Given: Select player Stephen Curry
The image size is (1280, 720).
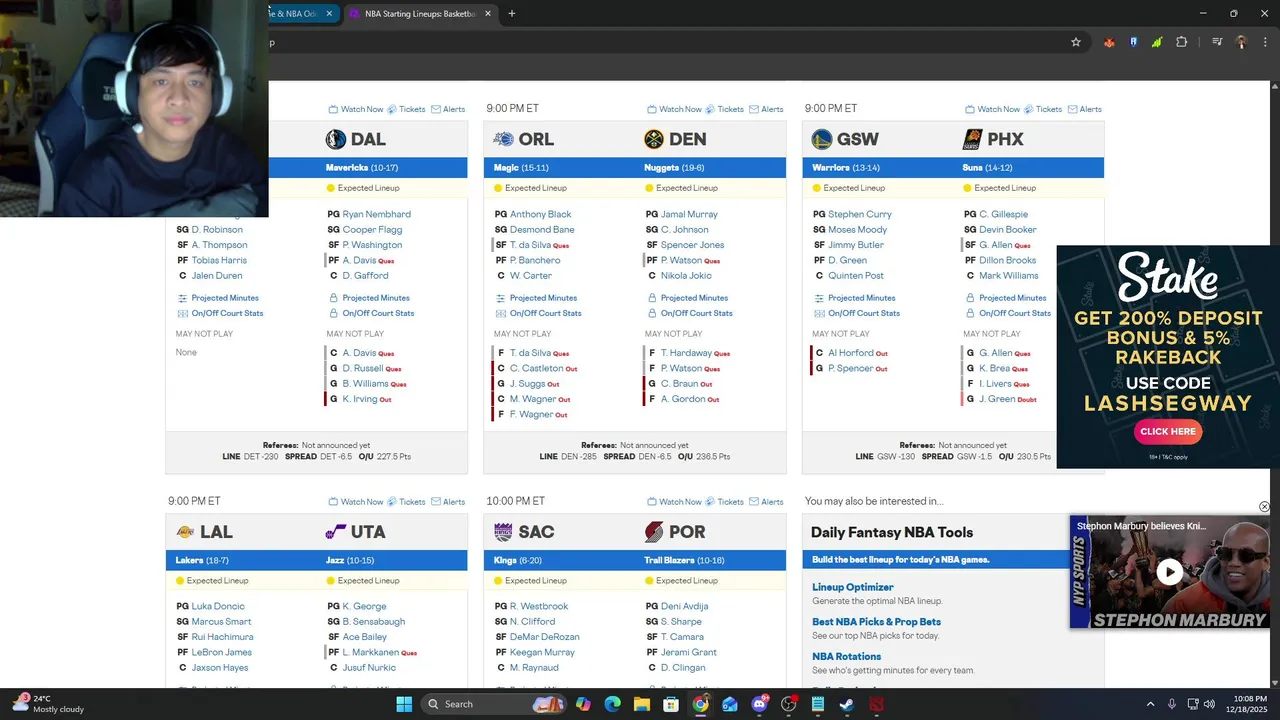Looking at the screenshot, I should click(x=859, y=214).
